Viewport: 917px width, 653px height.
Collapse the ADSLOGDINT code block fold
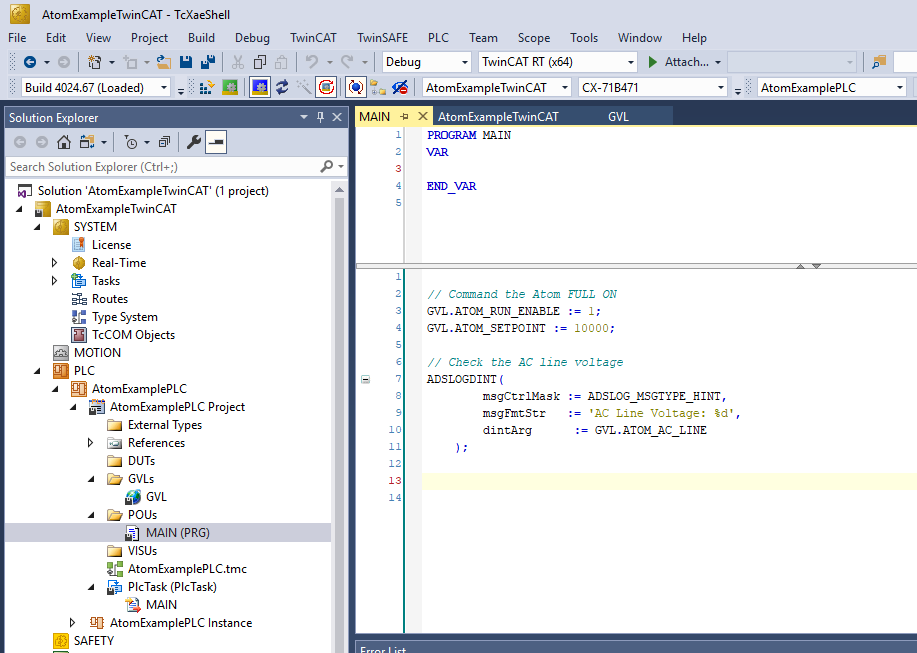[365, 379]
